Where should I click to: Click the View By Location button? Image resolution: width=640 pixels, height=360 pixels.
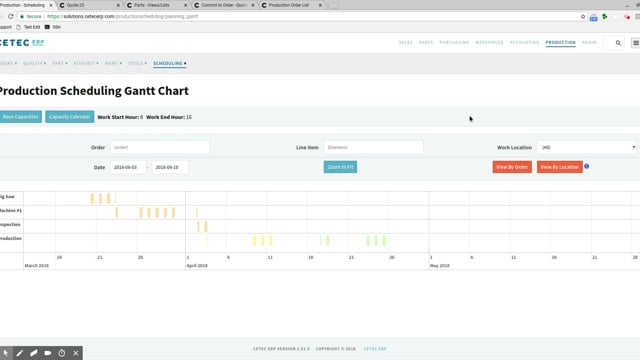click(x=560, y=167)
